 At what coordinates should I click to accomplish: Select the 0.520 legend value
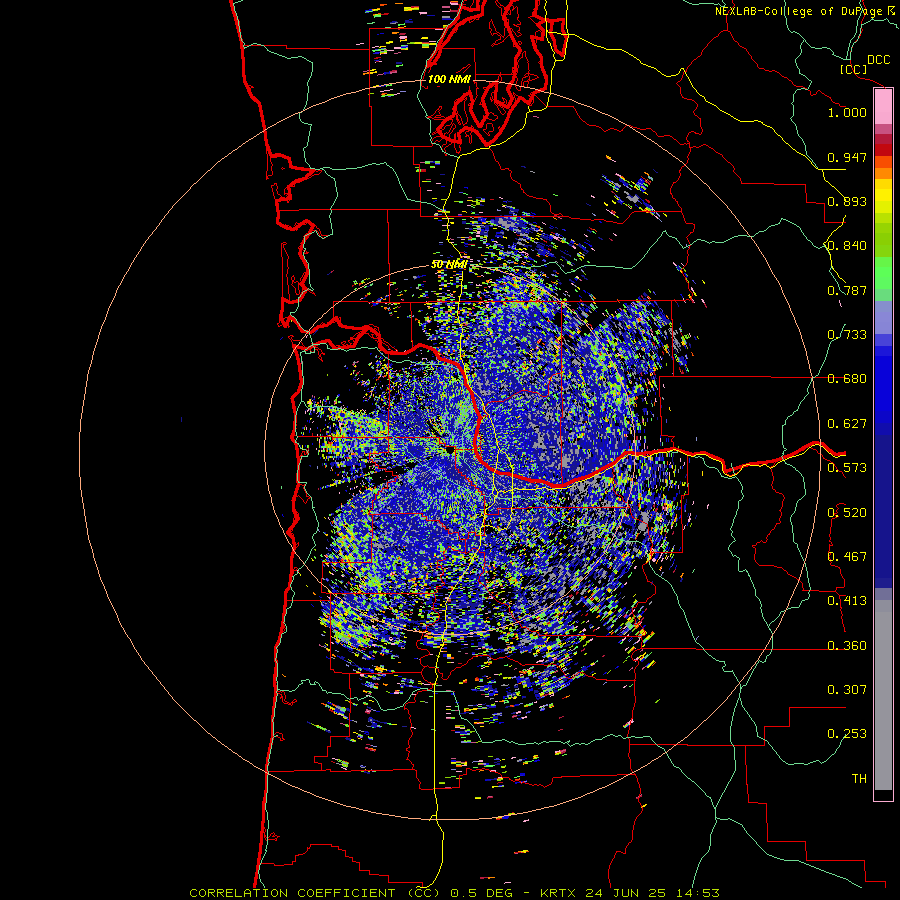click(x=847, y=513)
